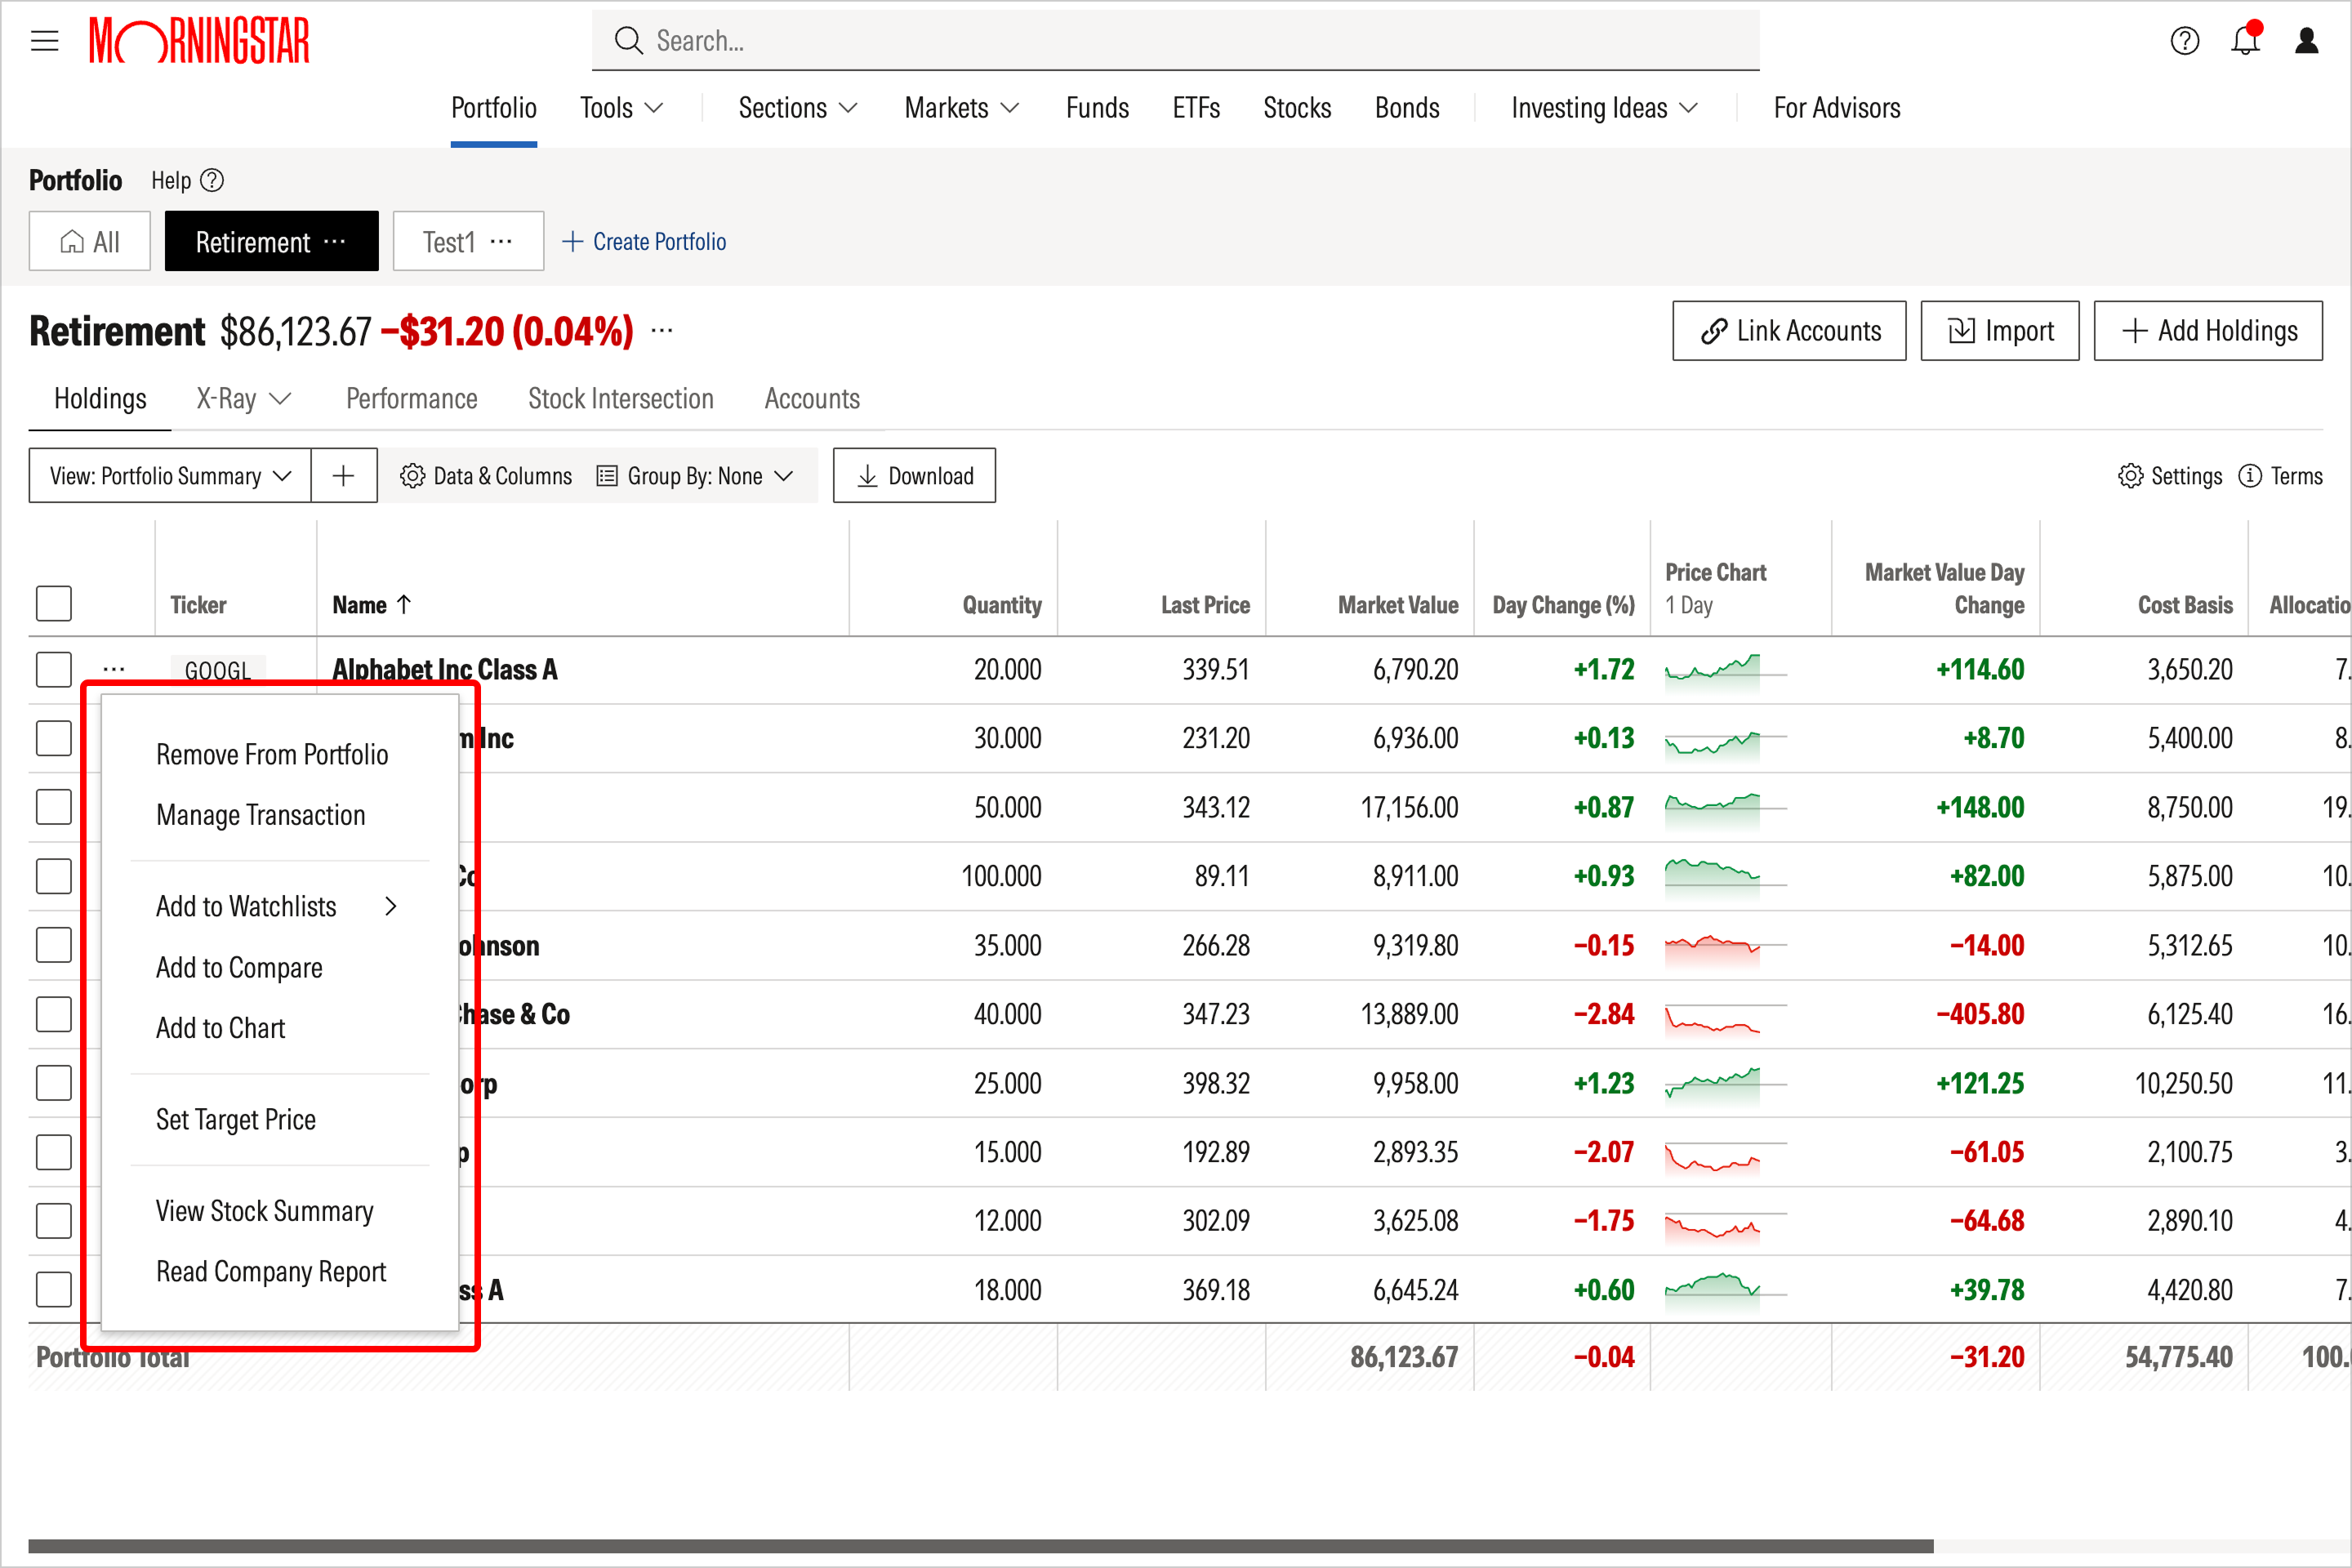Click the Link Accounts button
This screenshot has height=1568, width=2352.
pos(1789,331)
